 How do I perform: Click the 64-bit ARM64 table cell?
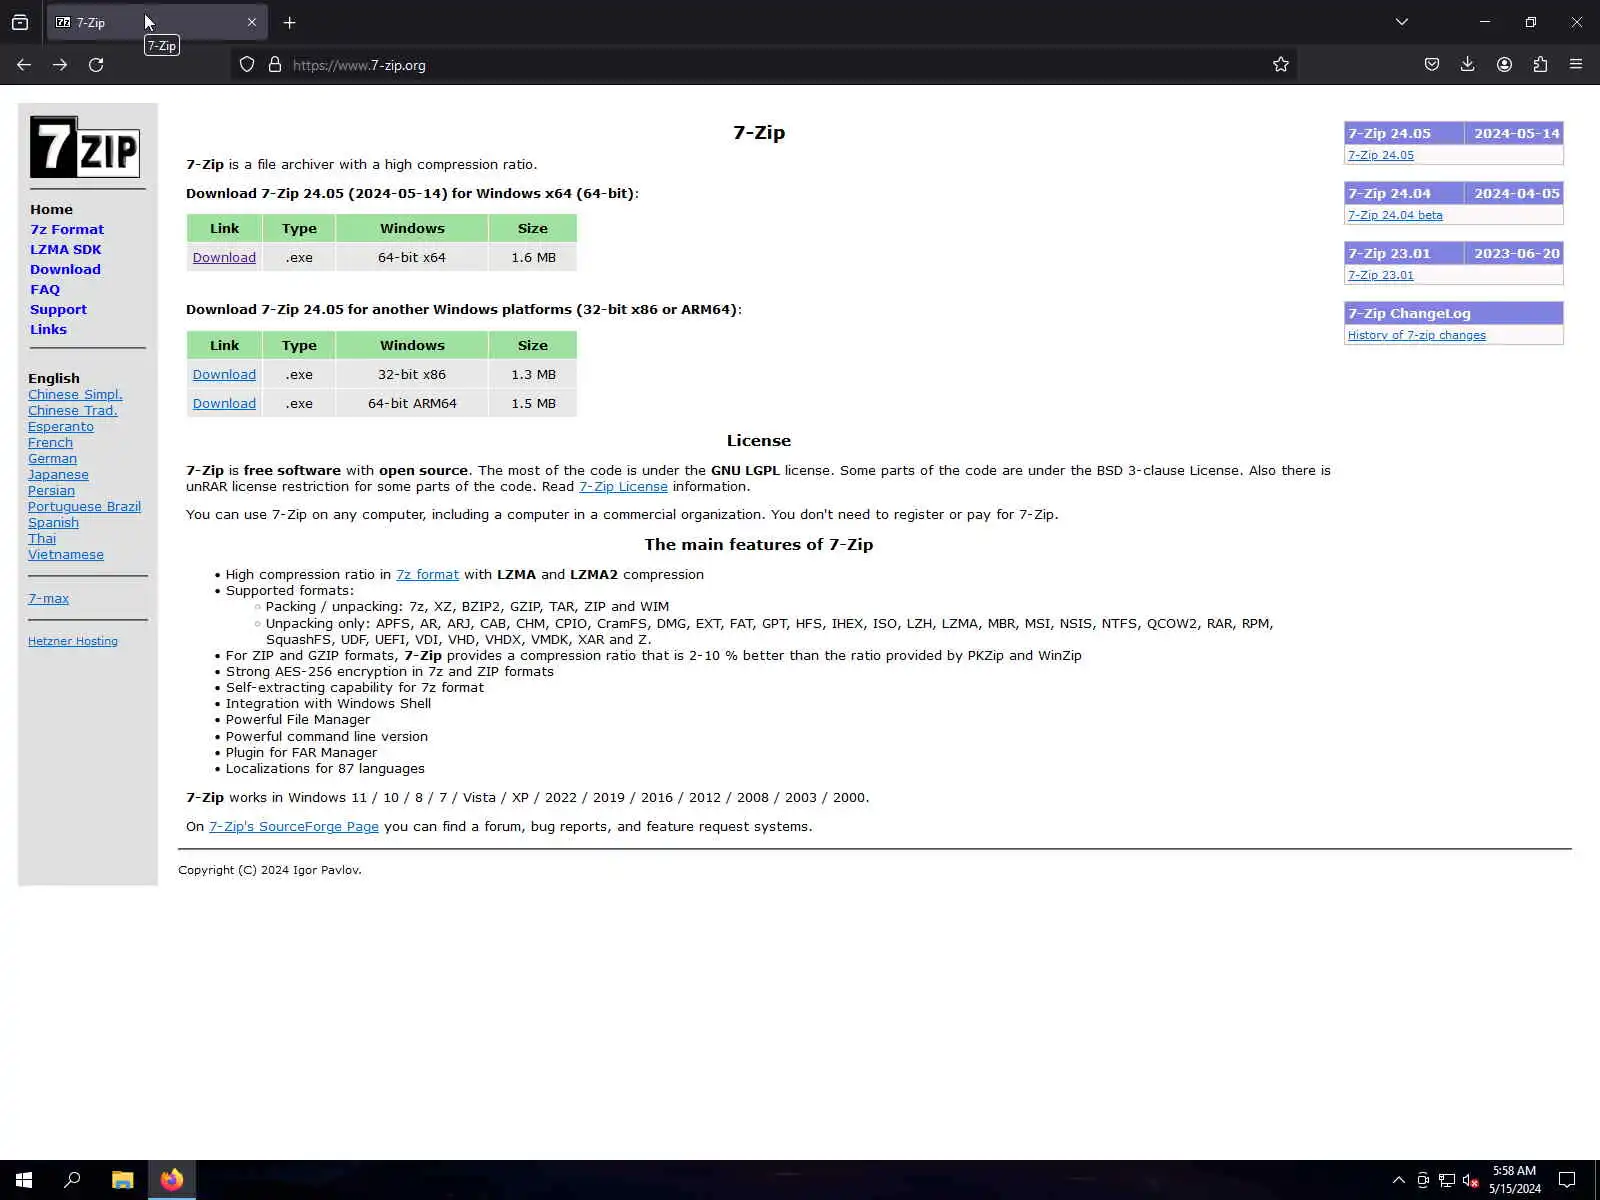[412, 403]
